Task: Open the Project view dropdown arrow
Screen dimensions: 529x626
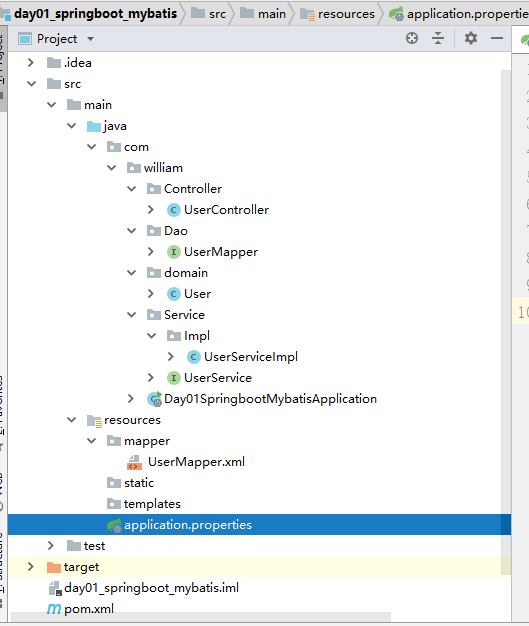Action: (91, 39)
